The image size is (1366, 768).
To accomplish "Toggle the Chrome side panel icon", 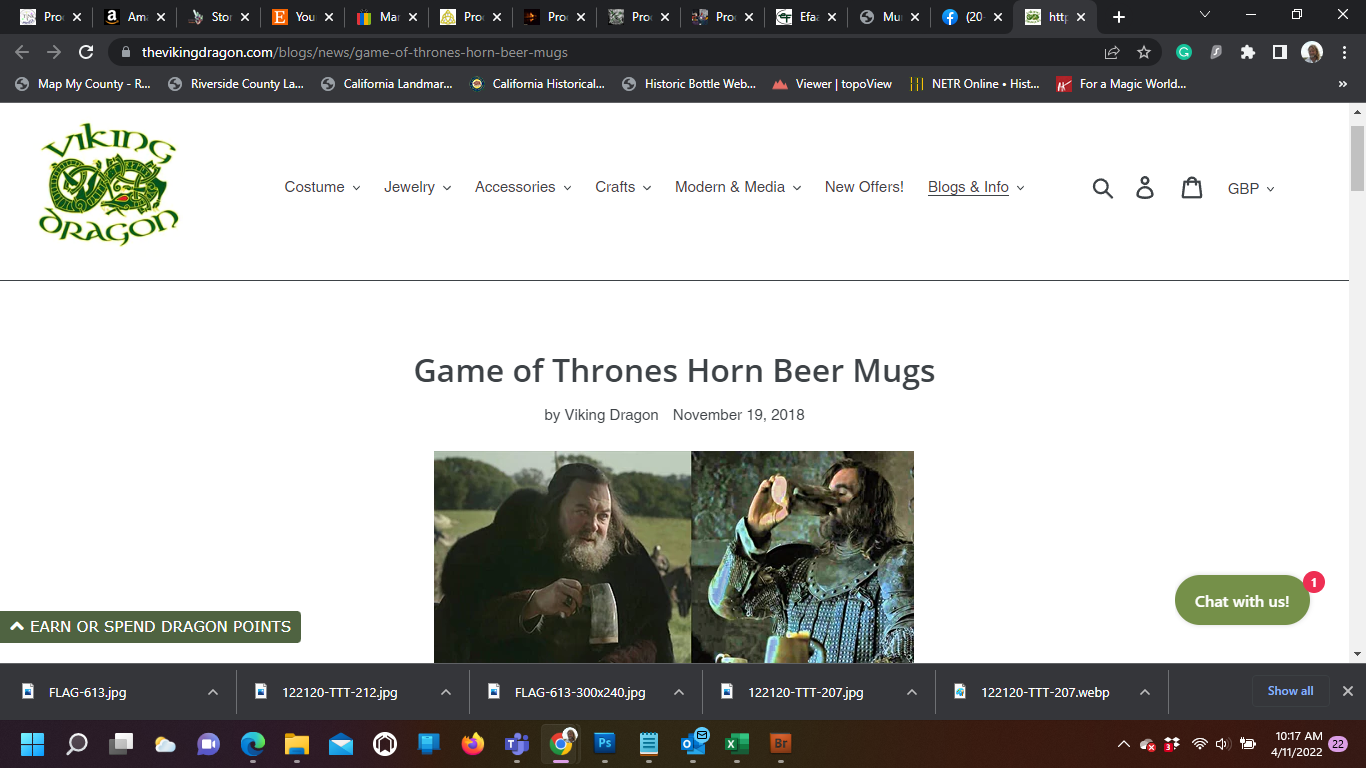I will [1279, 52].
